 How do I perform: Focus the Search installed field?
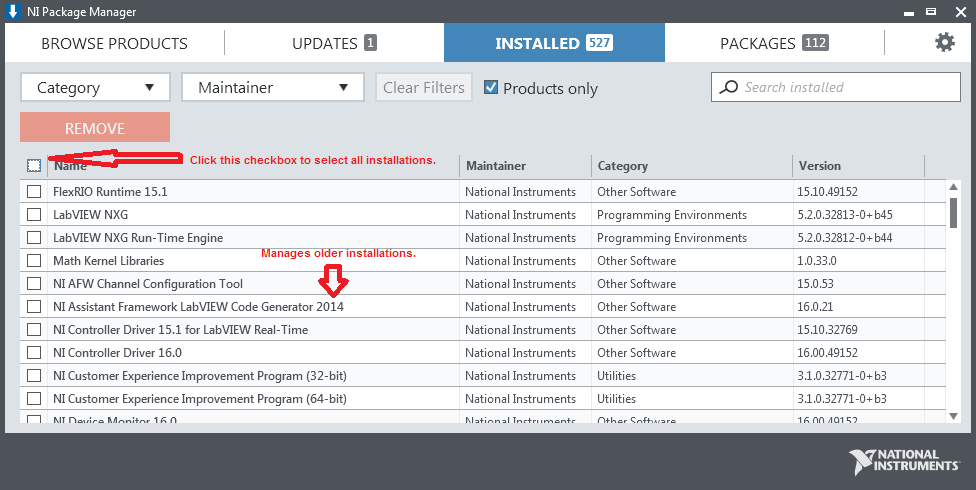coord(835,87)
